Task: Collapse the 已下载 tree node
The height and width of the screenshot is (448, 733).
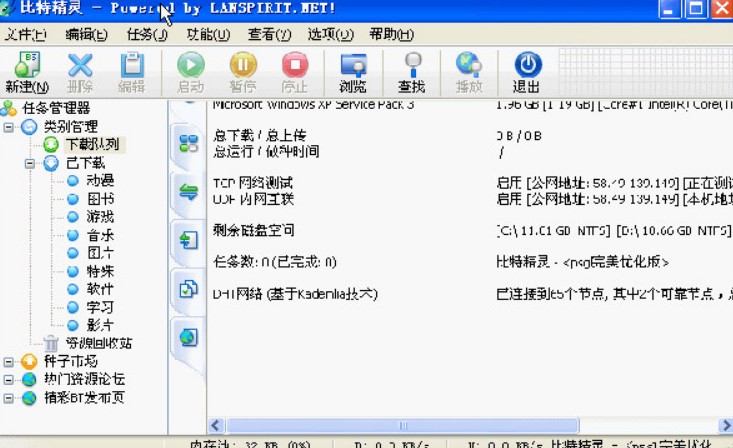Action: (x=30, y=163)
